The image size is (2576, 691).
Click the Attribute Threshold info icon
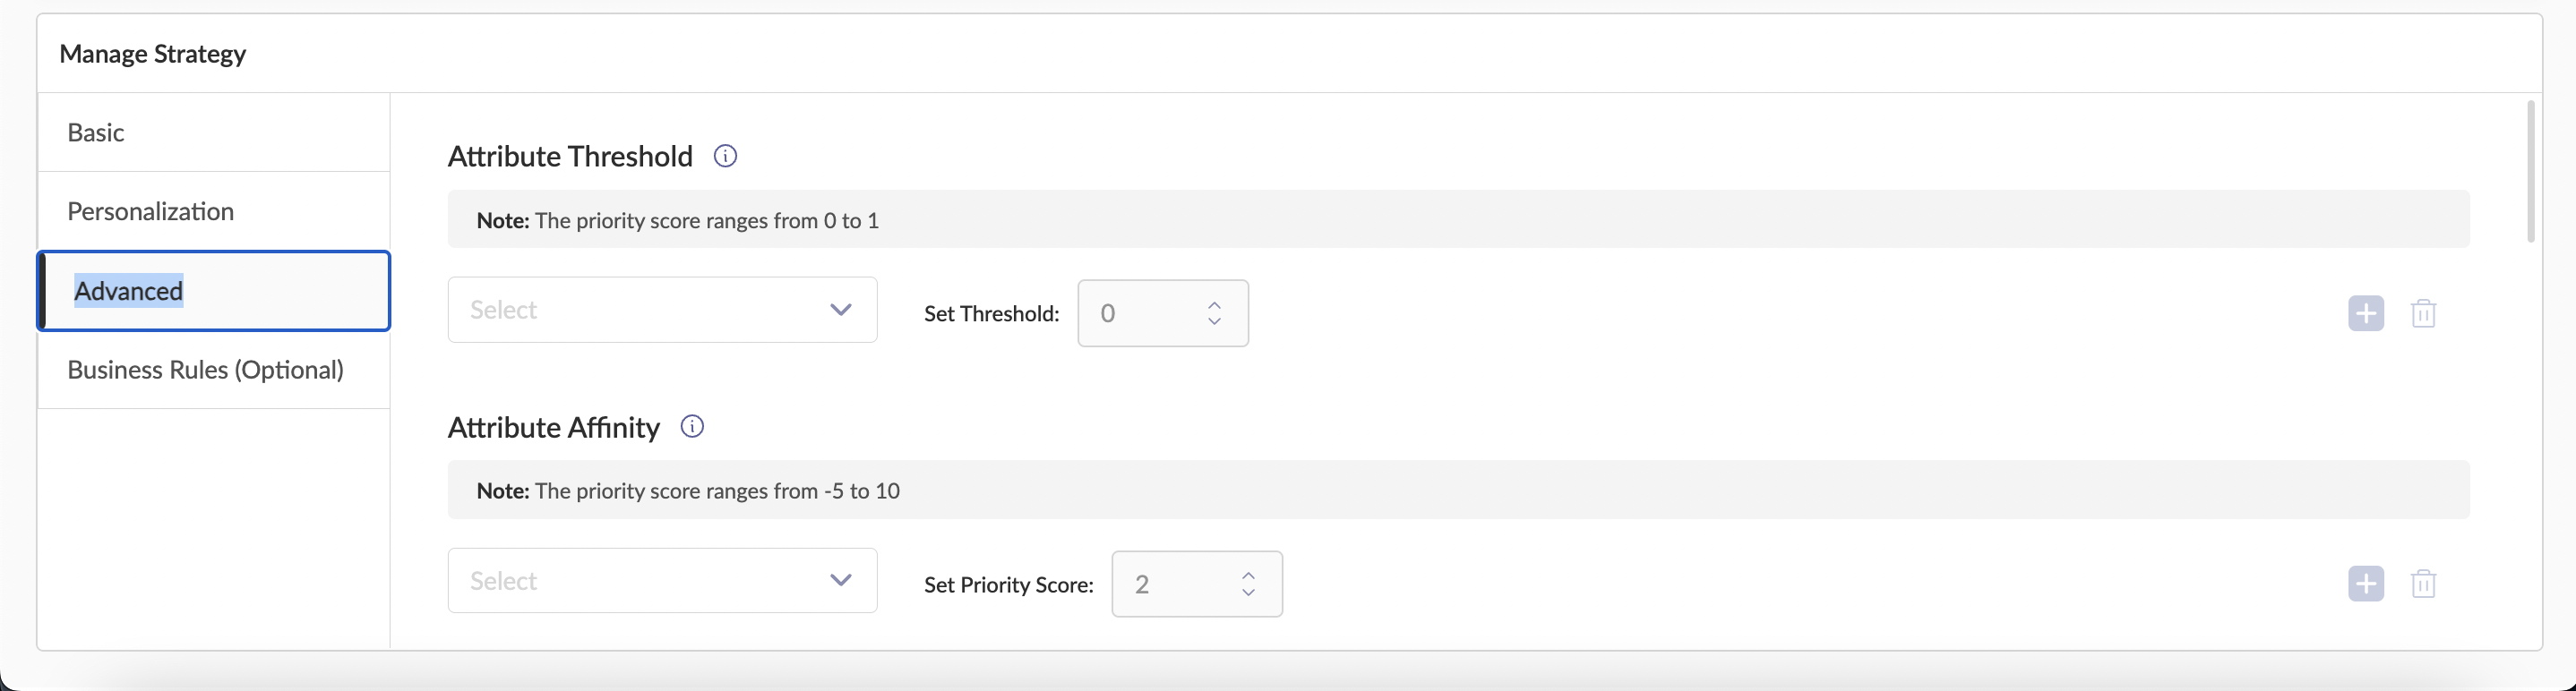[725, 156]
